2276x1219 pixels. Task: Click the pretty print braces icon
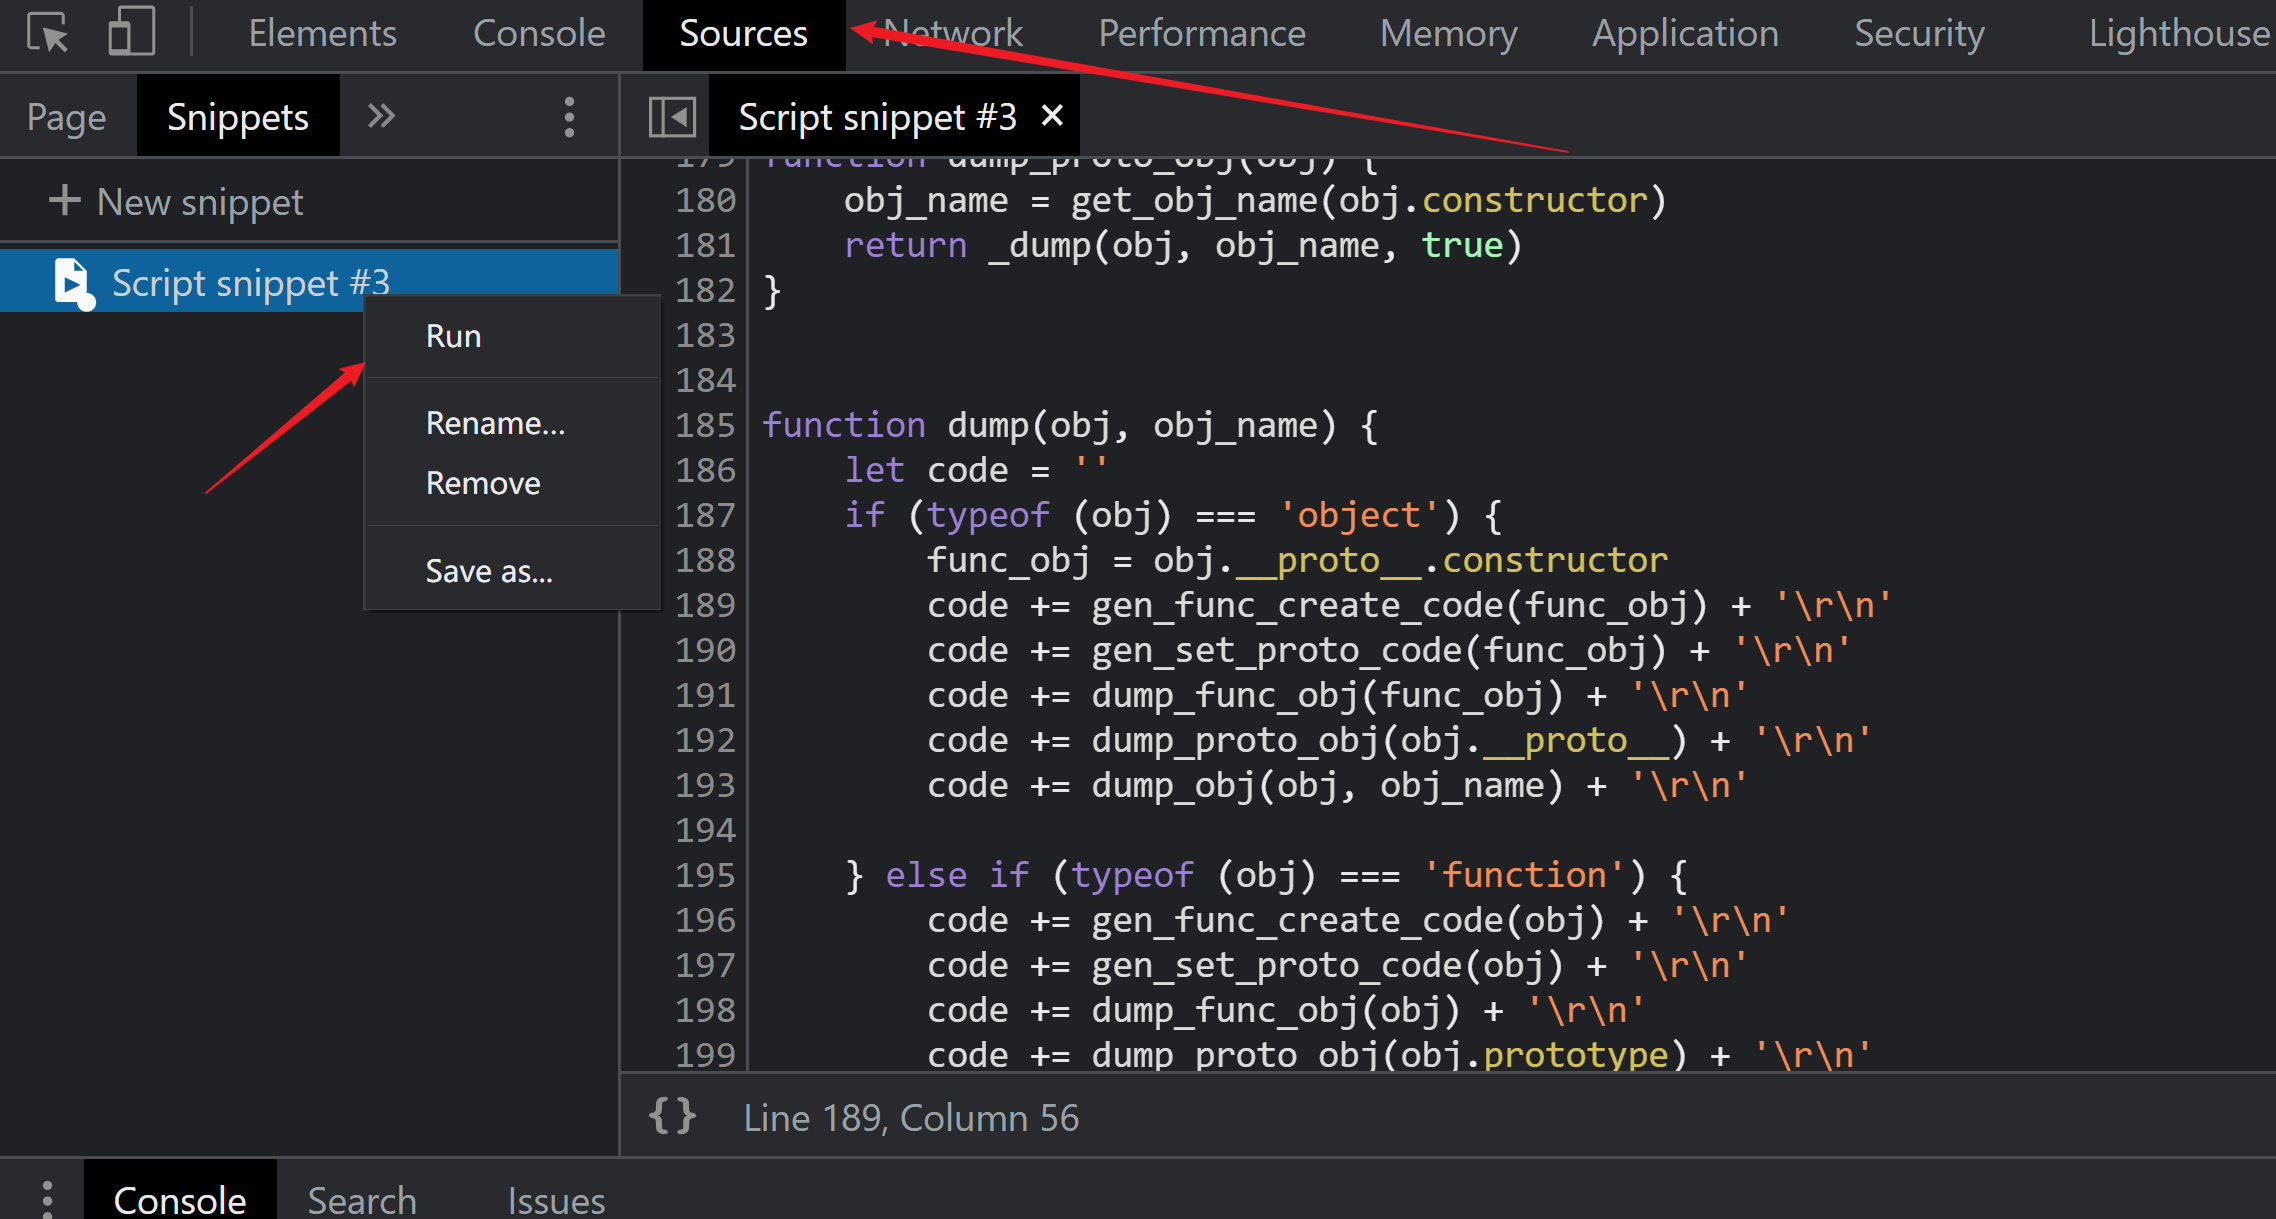tap(672, 1116)
